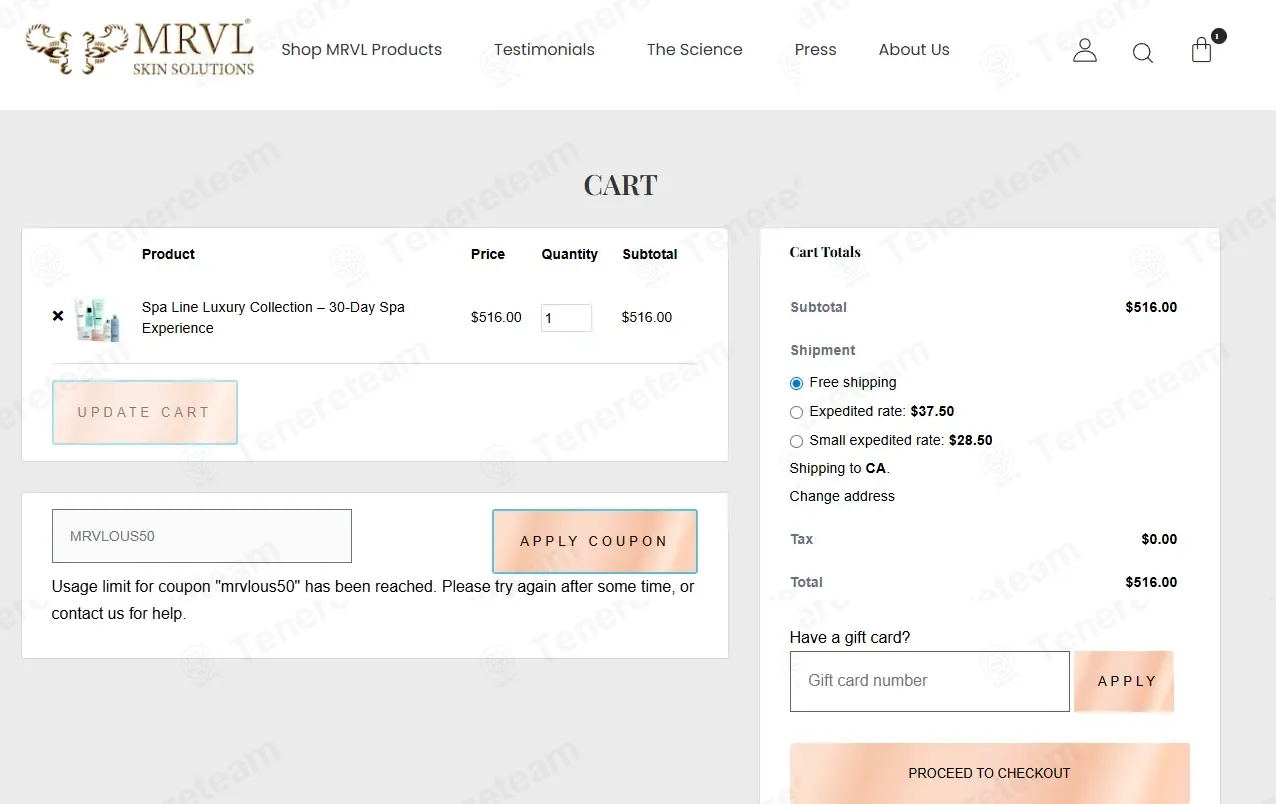Go home via MRVL Skin Solutions logo

140,49
